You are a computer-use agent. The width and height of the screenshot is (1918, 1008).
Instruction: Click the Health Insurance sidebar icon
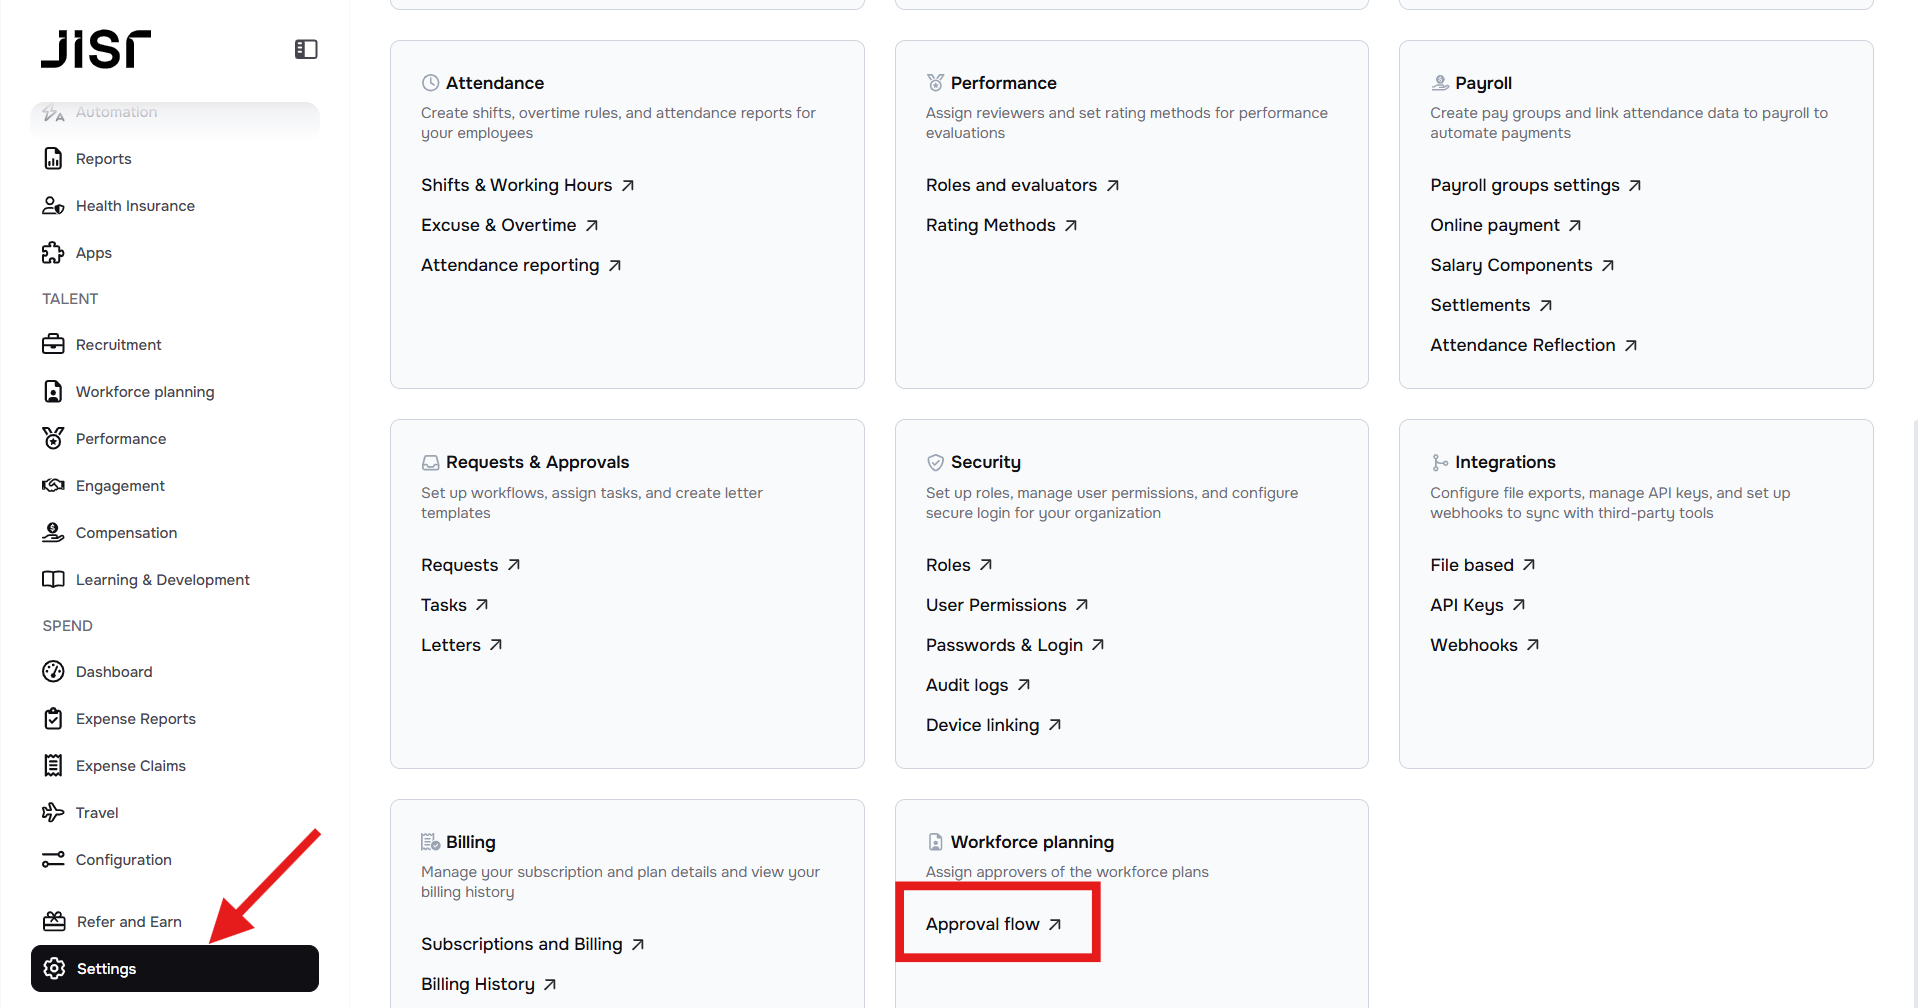coord(53,206)
